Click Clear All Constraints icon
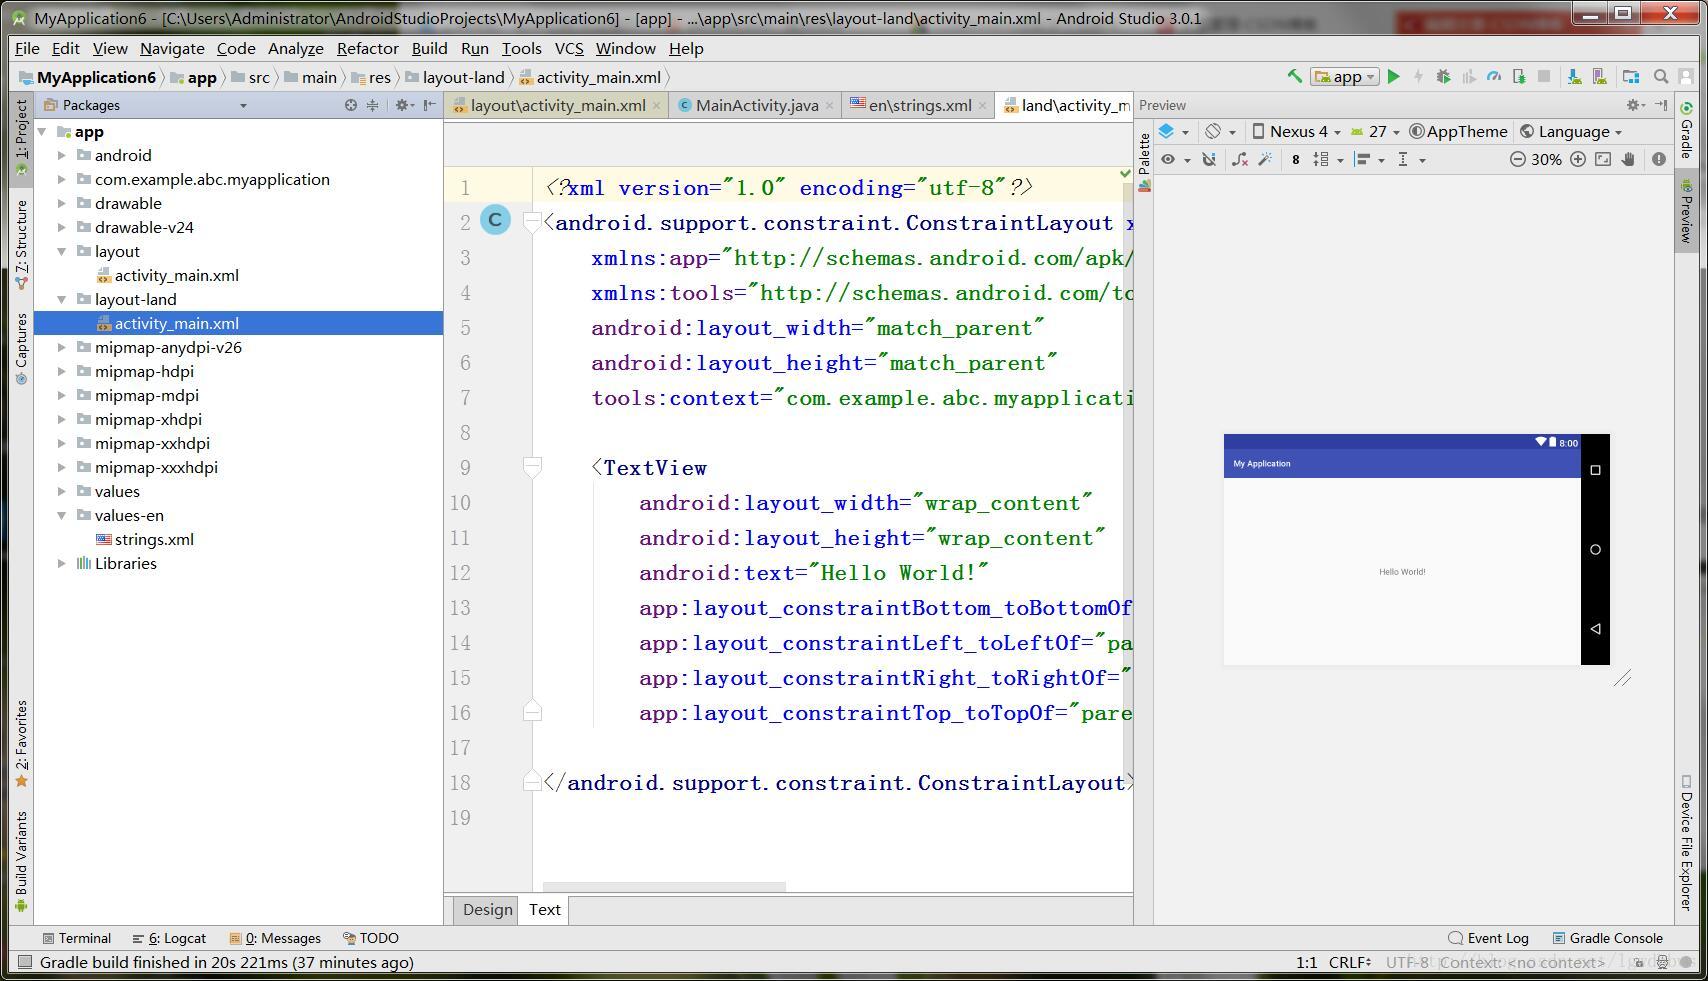This screenshot has width=1708, height=981. click(1240, 159)
